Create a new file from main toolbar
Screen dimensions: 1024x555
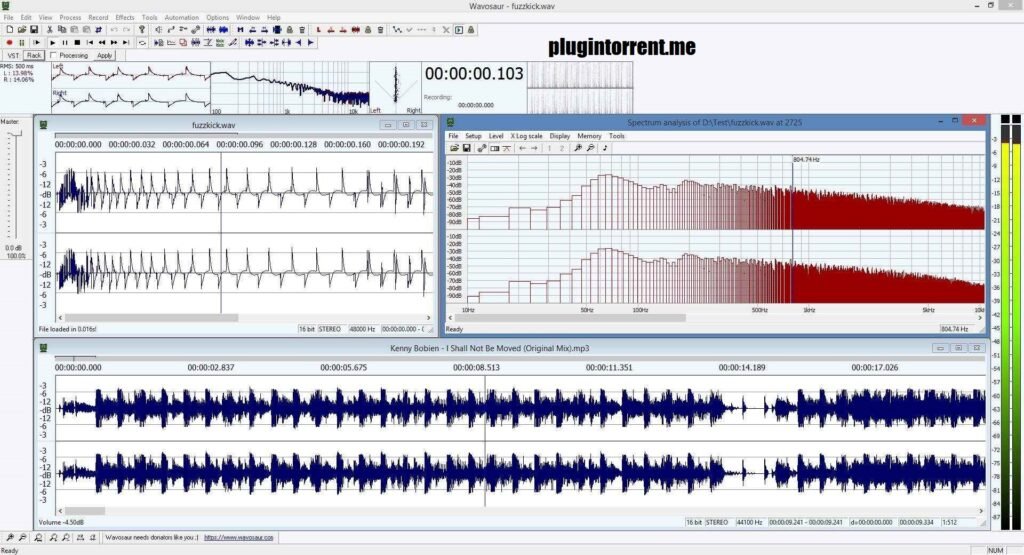point(10,29)
